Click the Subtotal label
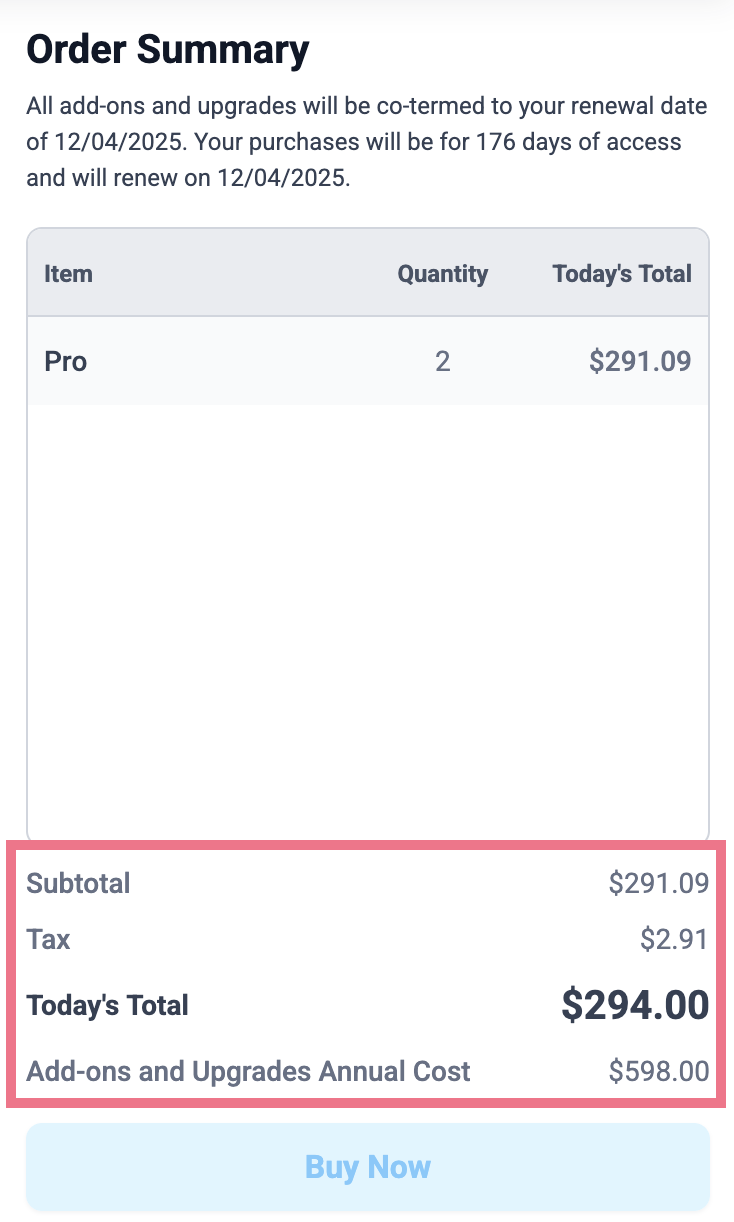Screen dimensions: 734x1222 [78, 883]
